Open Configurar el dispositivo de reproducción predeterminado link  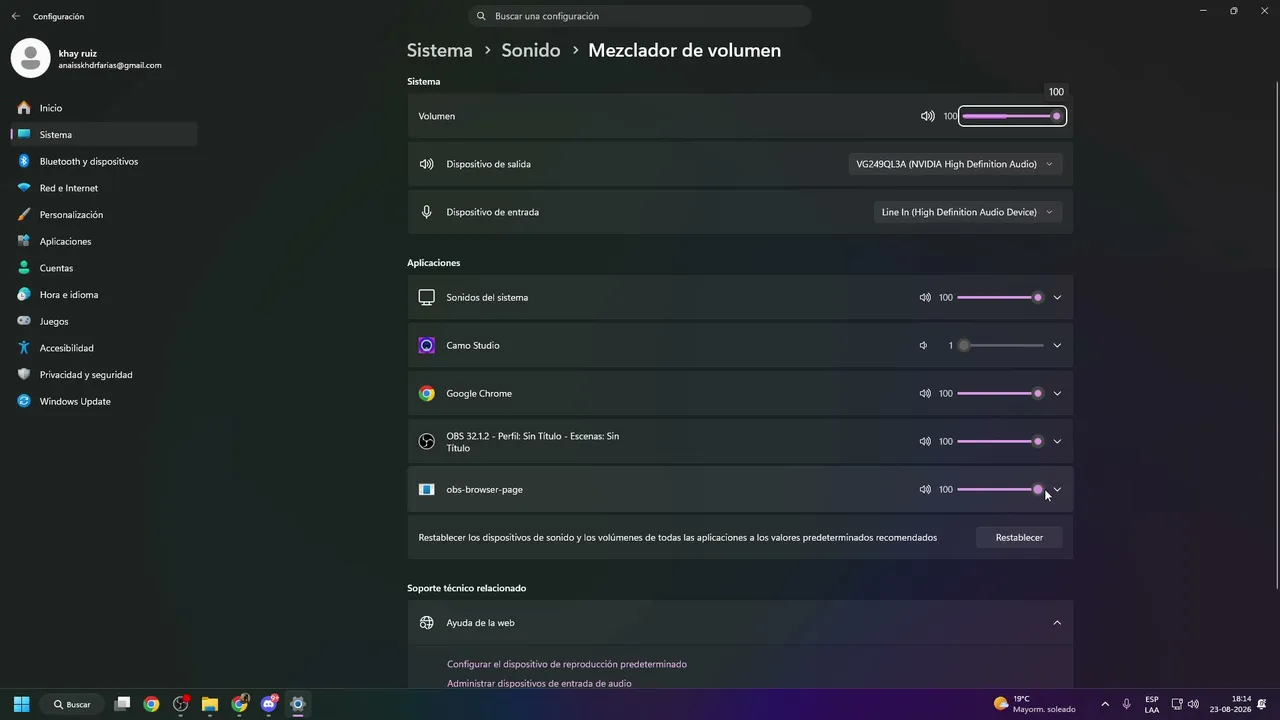pos(567,664)
